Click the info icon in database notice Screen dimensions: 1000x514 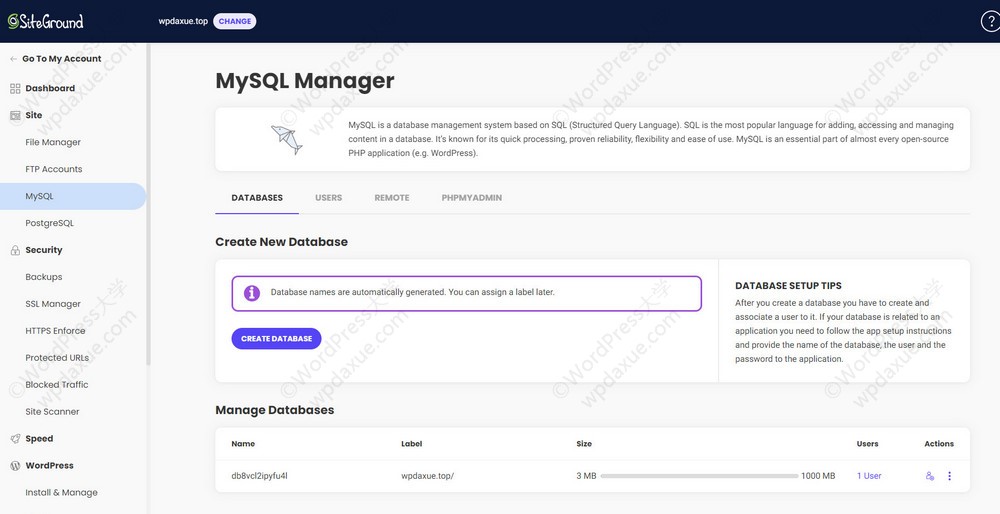[252, 293]
